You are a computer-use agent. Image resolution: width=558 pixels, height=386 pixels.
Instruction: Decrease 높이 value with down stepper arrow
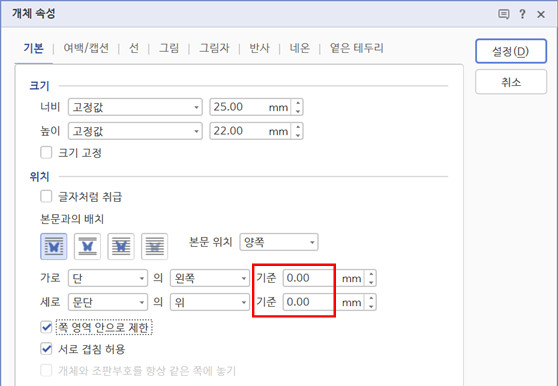point(298,136)
